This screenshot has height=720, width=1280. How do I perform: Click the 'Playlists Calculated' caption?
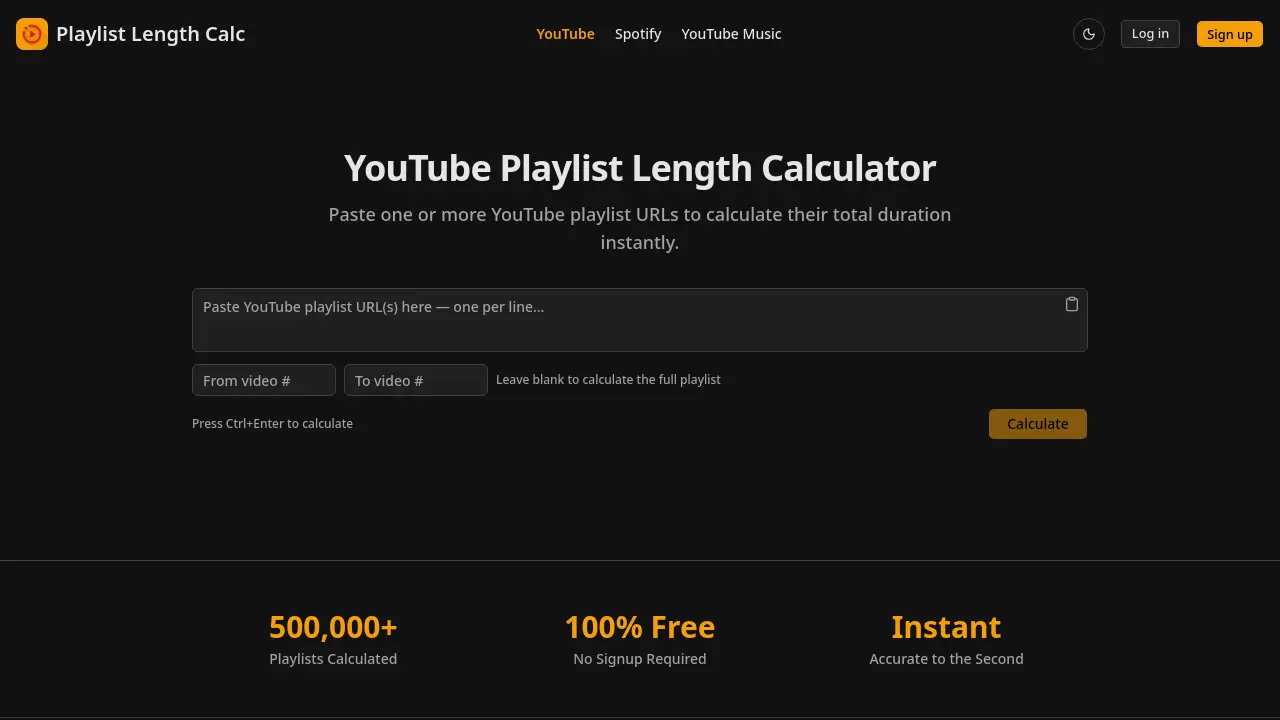[333, 659]
